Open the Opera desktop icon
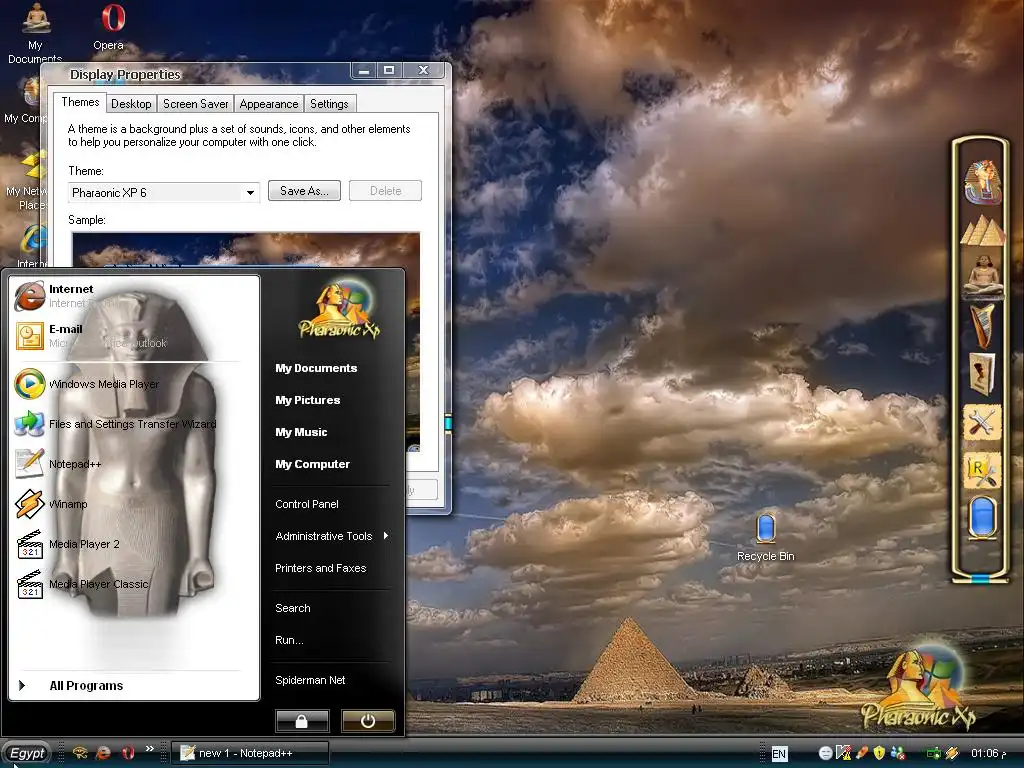The height and width of the screenshot is (768, 1024). click(x=110, y=27)
